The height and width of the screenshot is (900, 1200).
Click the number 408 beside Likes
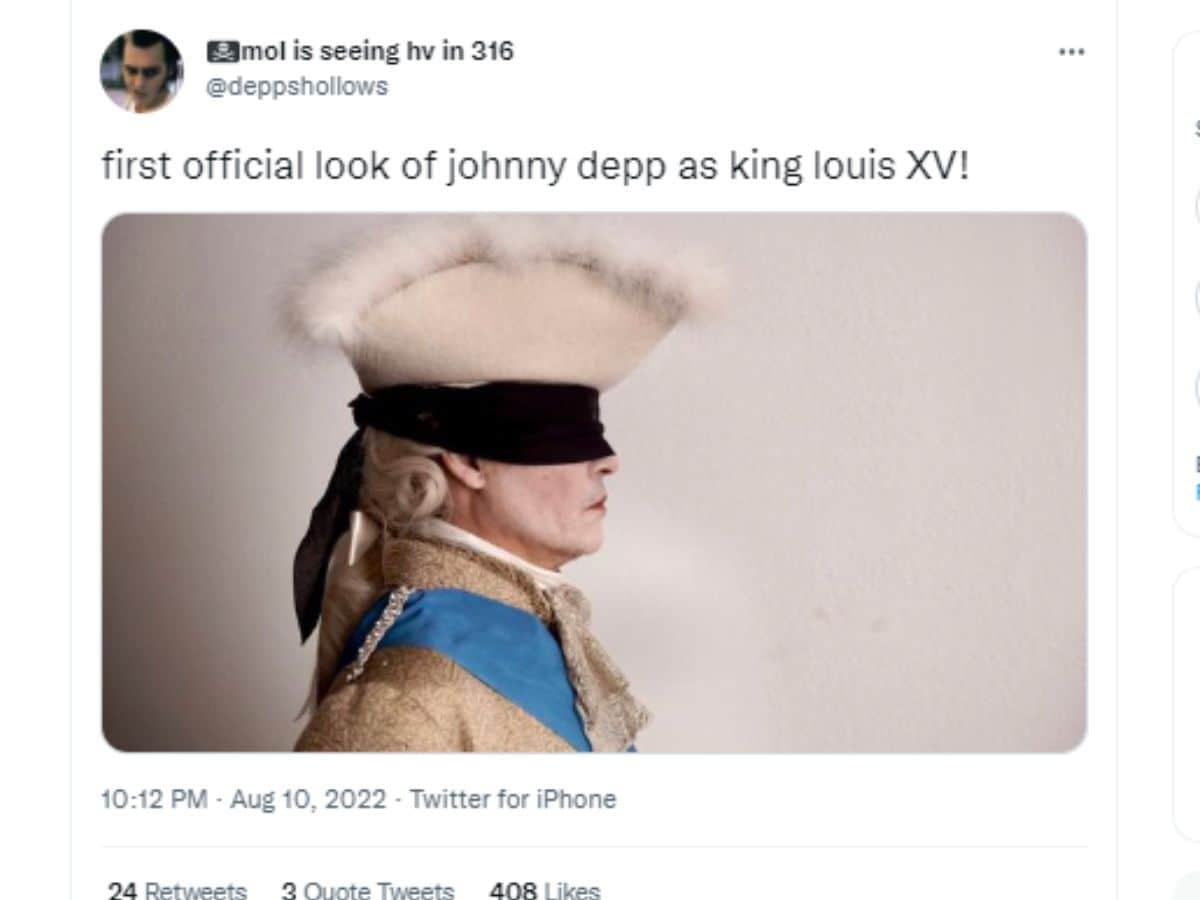click(x=512, y=890)
